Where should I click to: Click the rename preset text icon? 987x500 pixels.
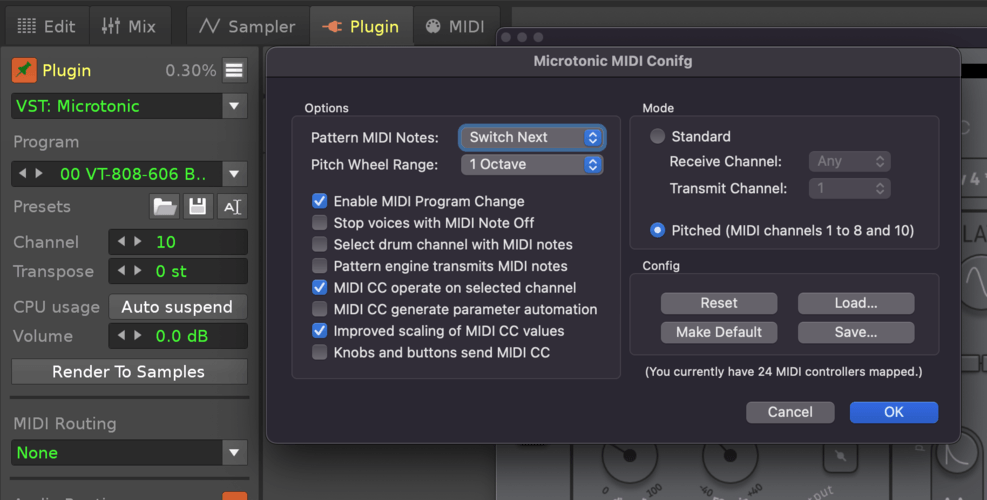tap(231, 207)
